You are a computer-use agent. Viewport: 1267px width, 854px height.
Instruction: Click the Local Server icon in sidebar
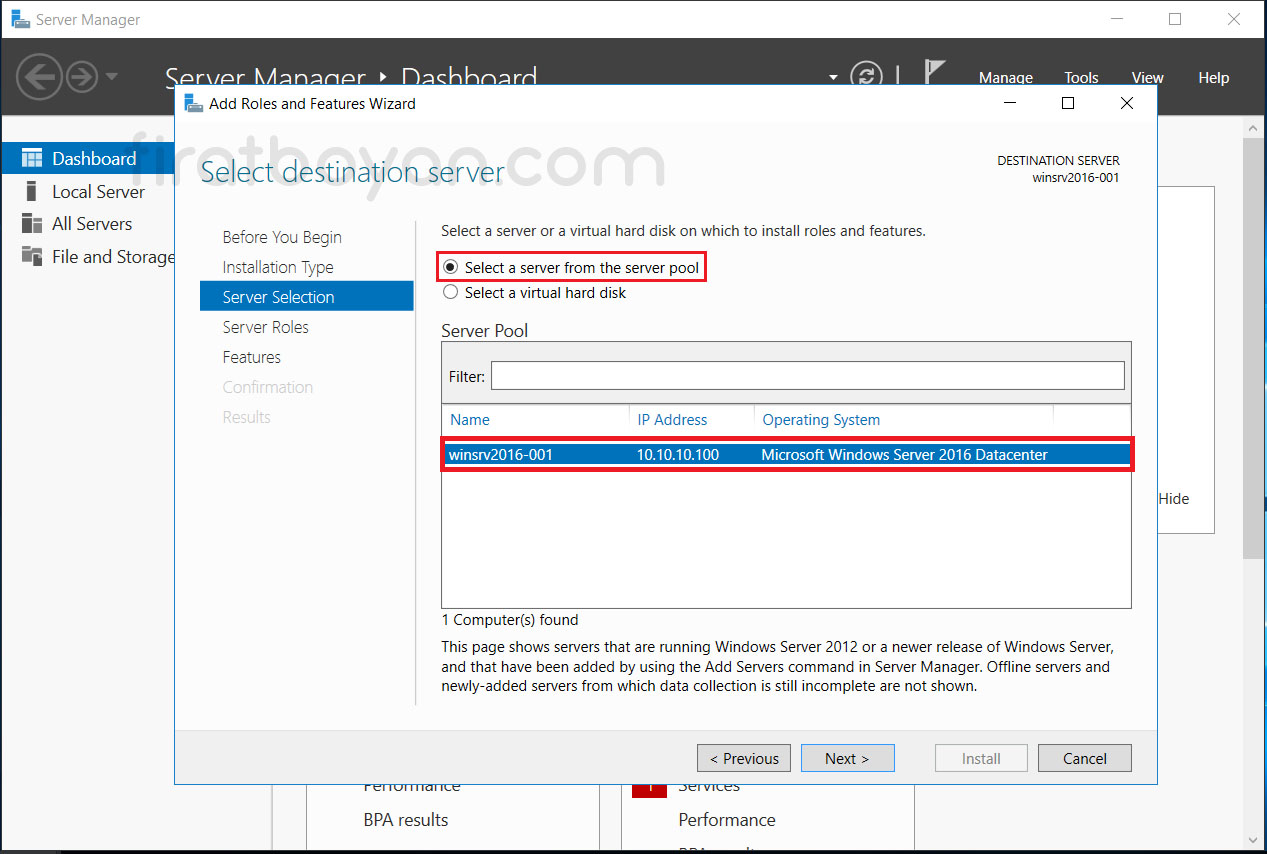click(x=32, y=191)
